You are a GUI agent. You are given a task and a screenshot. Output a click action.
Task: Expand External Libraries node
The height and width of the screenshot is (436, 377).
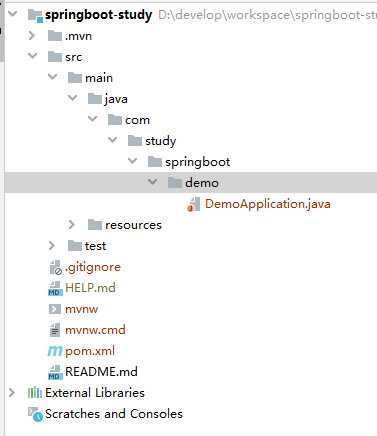click(x=12, y=392)
